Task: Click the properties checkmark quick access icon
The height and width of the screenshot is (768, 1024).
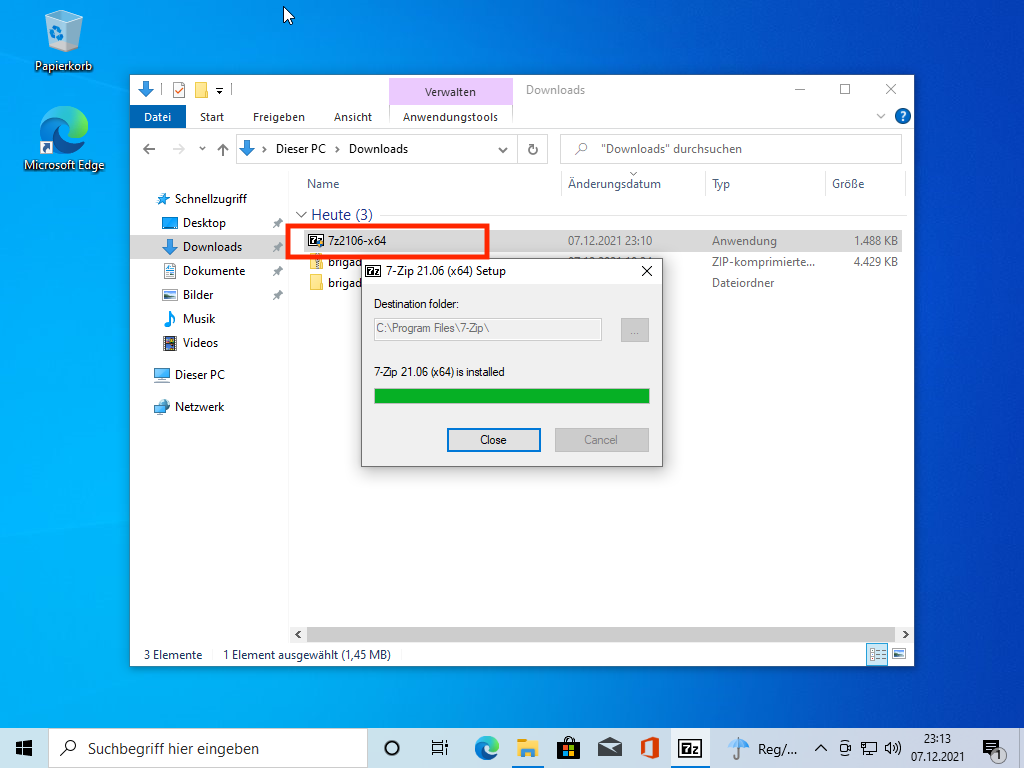Action: coord(178,90)
